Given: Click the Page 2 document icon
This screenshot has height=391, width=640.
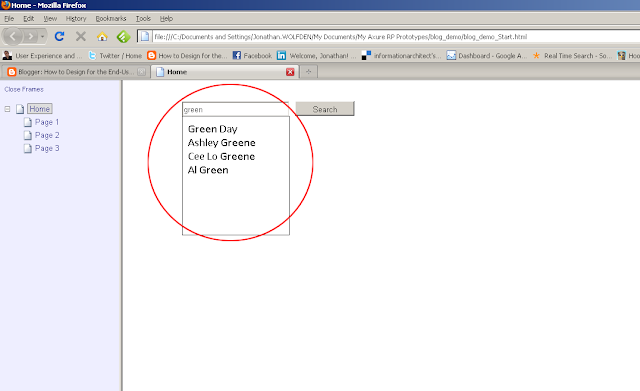Looking at the screenshot, I should pyautogui.click(x=28, y=135).
